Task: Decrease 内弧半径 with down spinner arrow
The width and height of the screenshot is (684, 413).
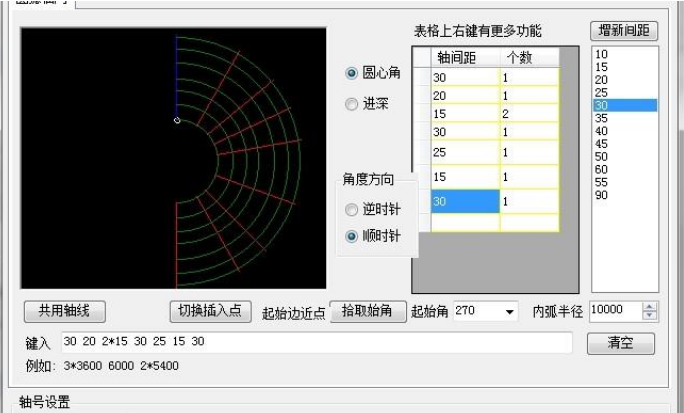Action: coord(650,315)
